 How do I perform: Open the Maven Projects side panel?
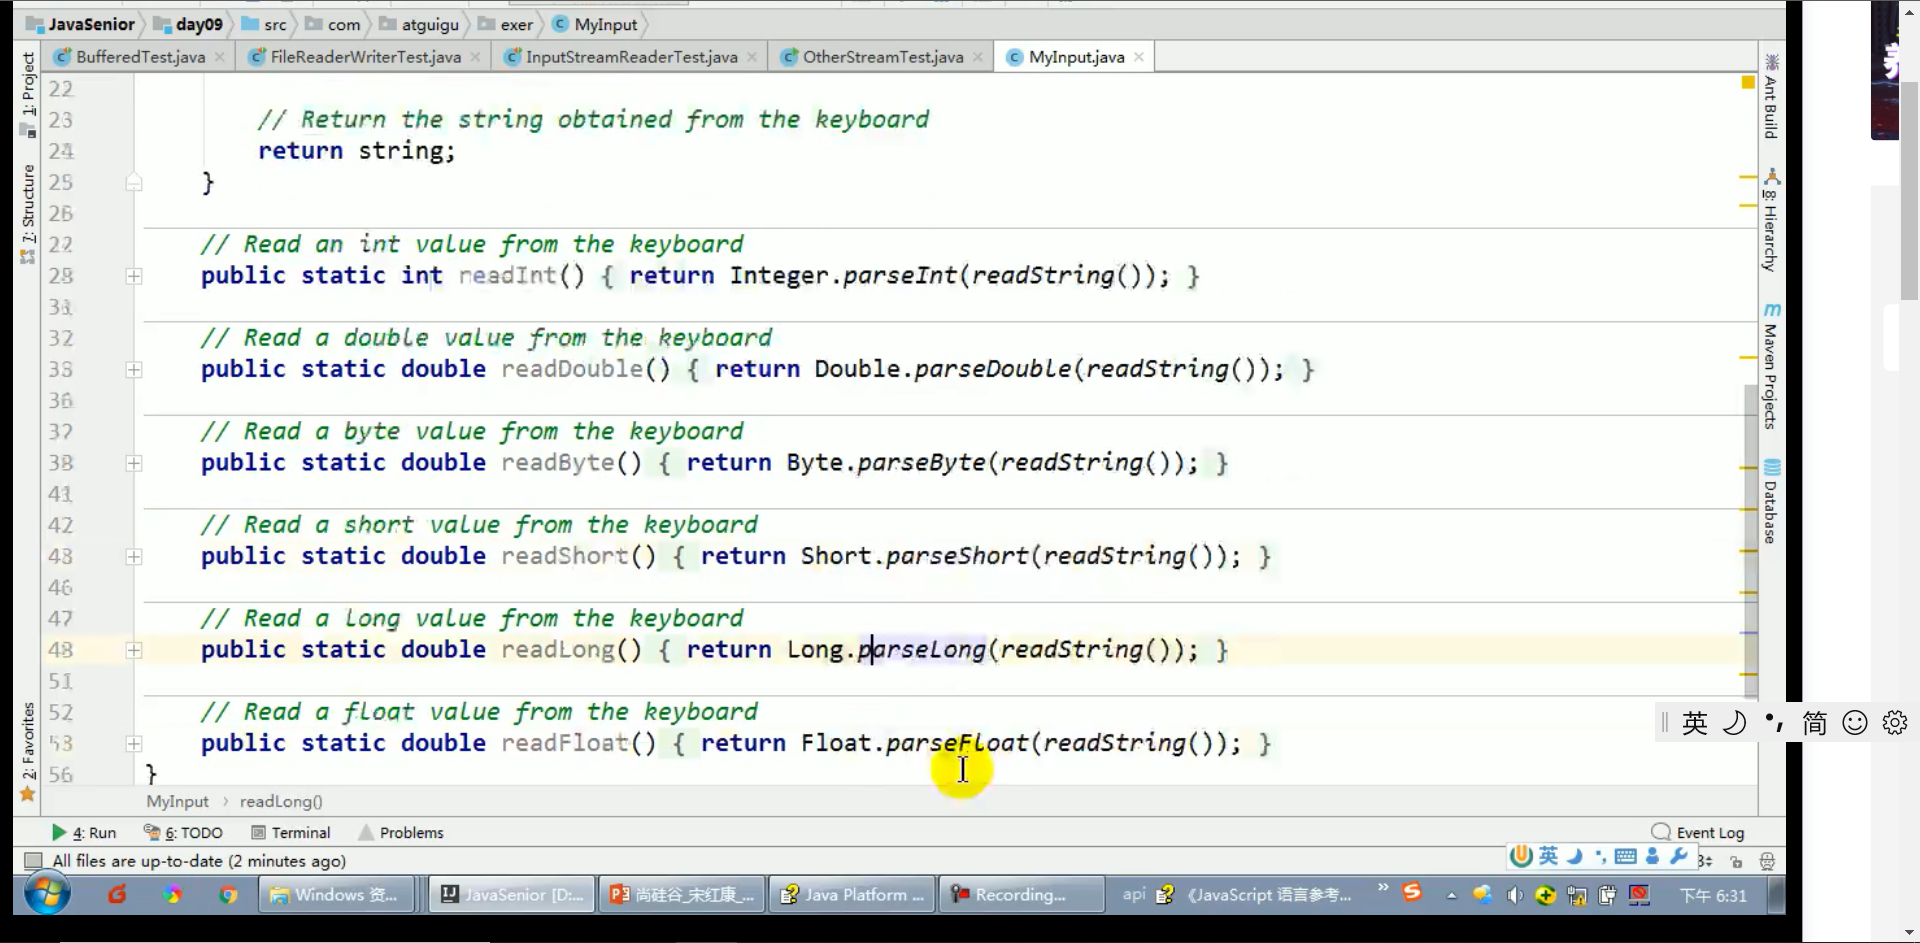pos(1771,366)
